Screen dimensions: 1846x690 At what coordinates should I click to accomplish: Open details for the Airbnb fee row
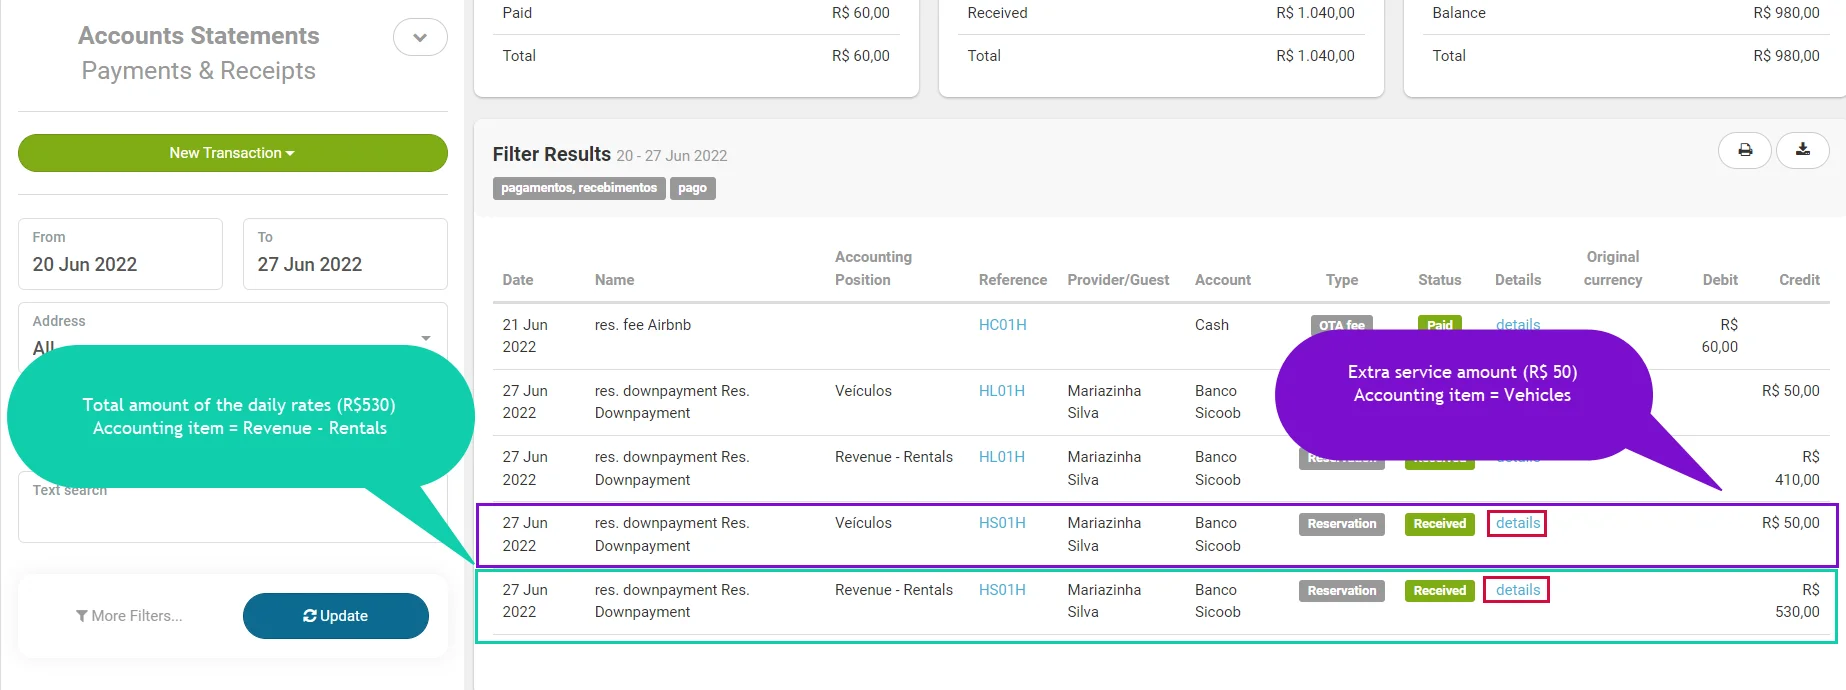(x=1517, y=324)
